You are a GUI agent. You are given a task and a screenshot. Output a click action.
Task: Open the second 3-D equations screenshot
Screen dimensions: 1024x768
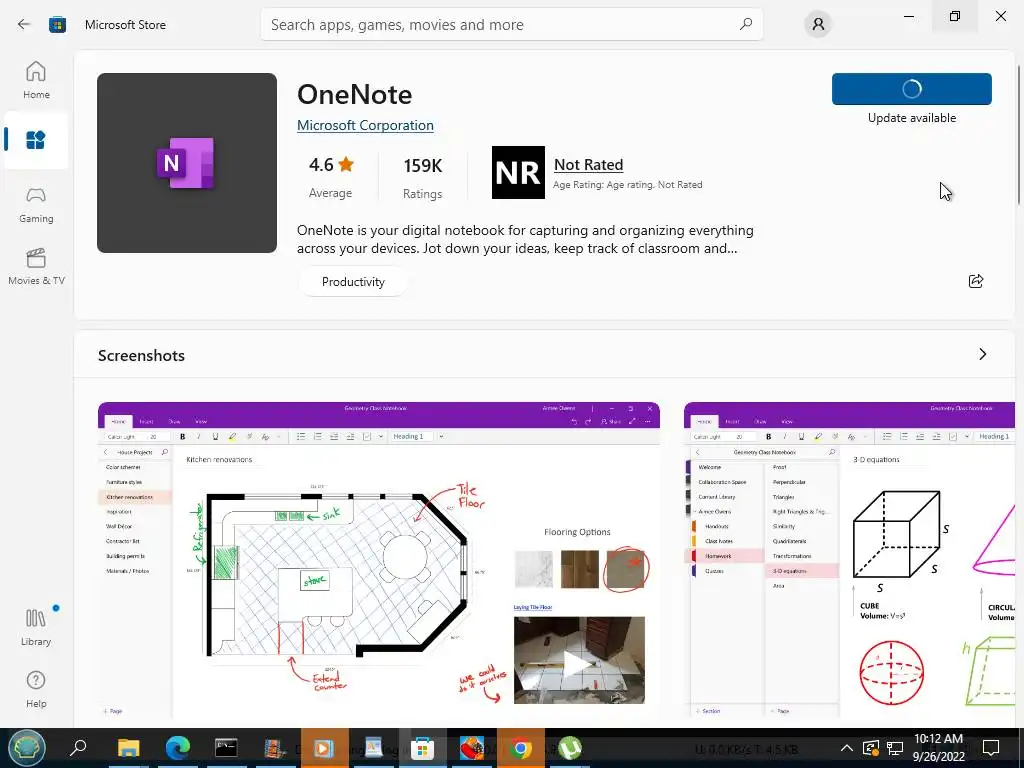click(x=849, y=559)
